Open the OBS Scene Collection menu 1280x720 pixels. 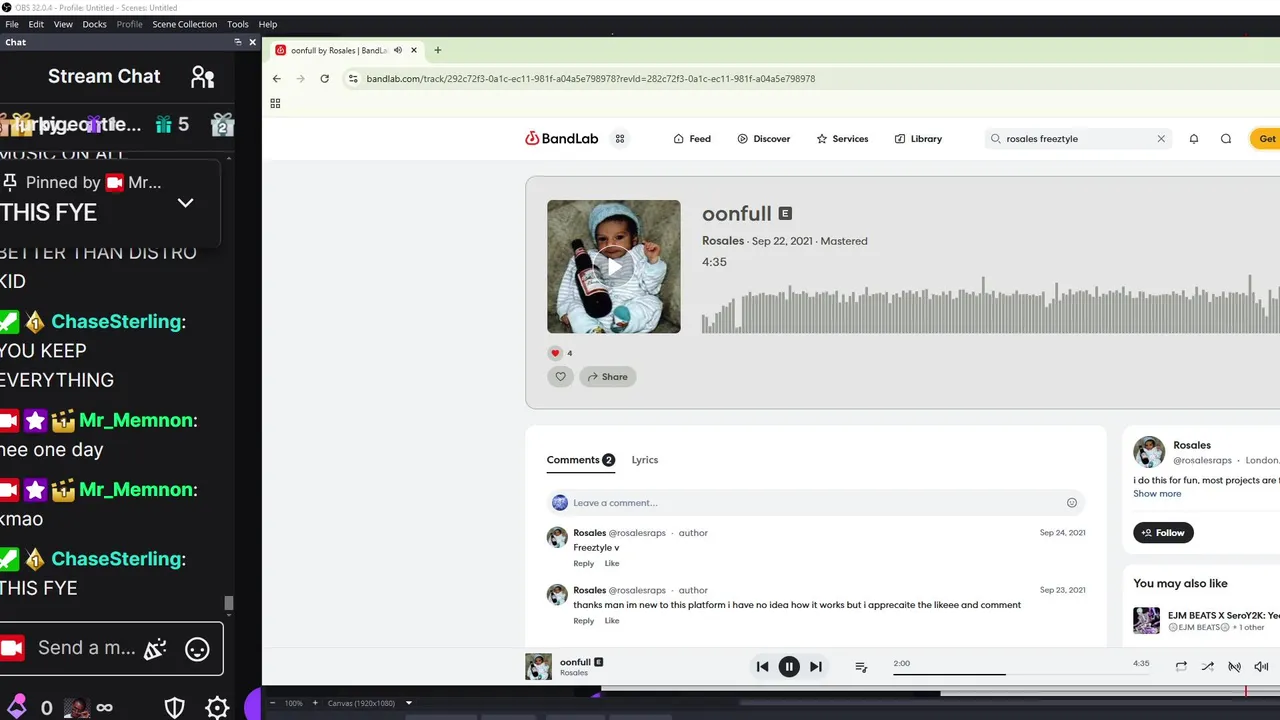184,24
